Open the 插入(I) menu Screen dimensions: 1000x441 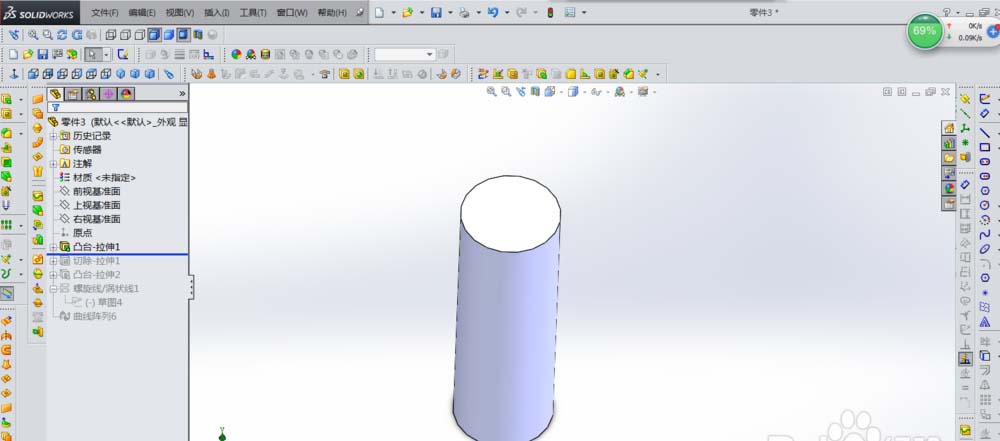click(x=217, y=13)
